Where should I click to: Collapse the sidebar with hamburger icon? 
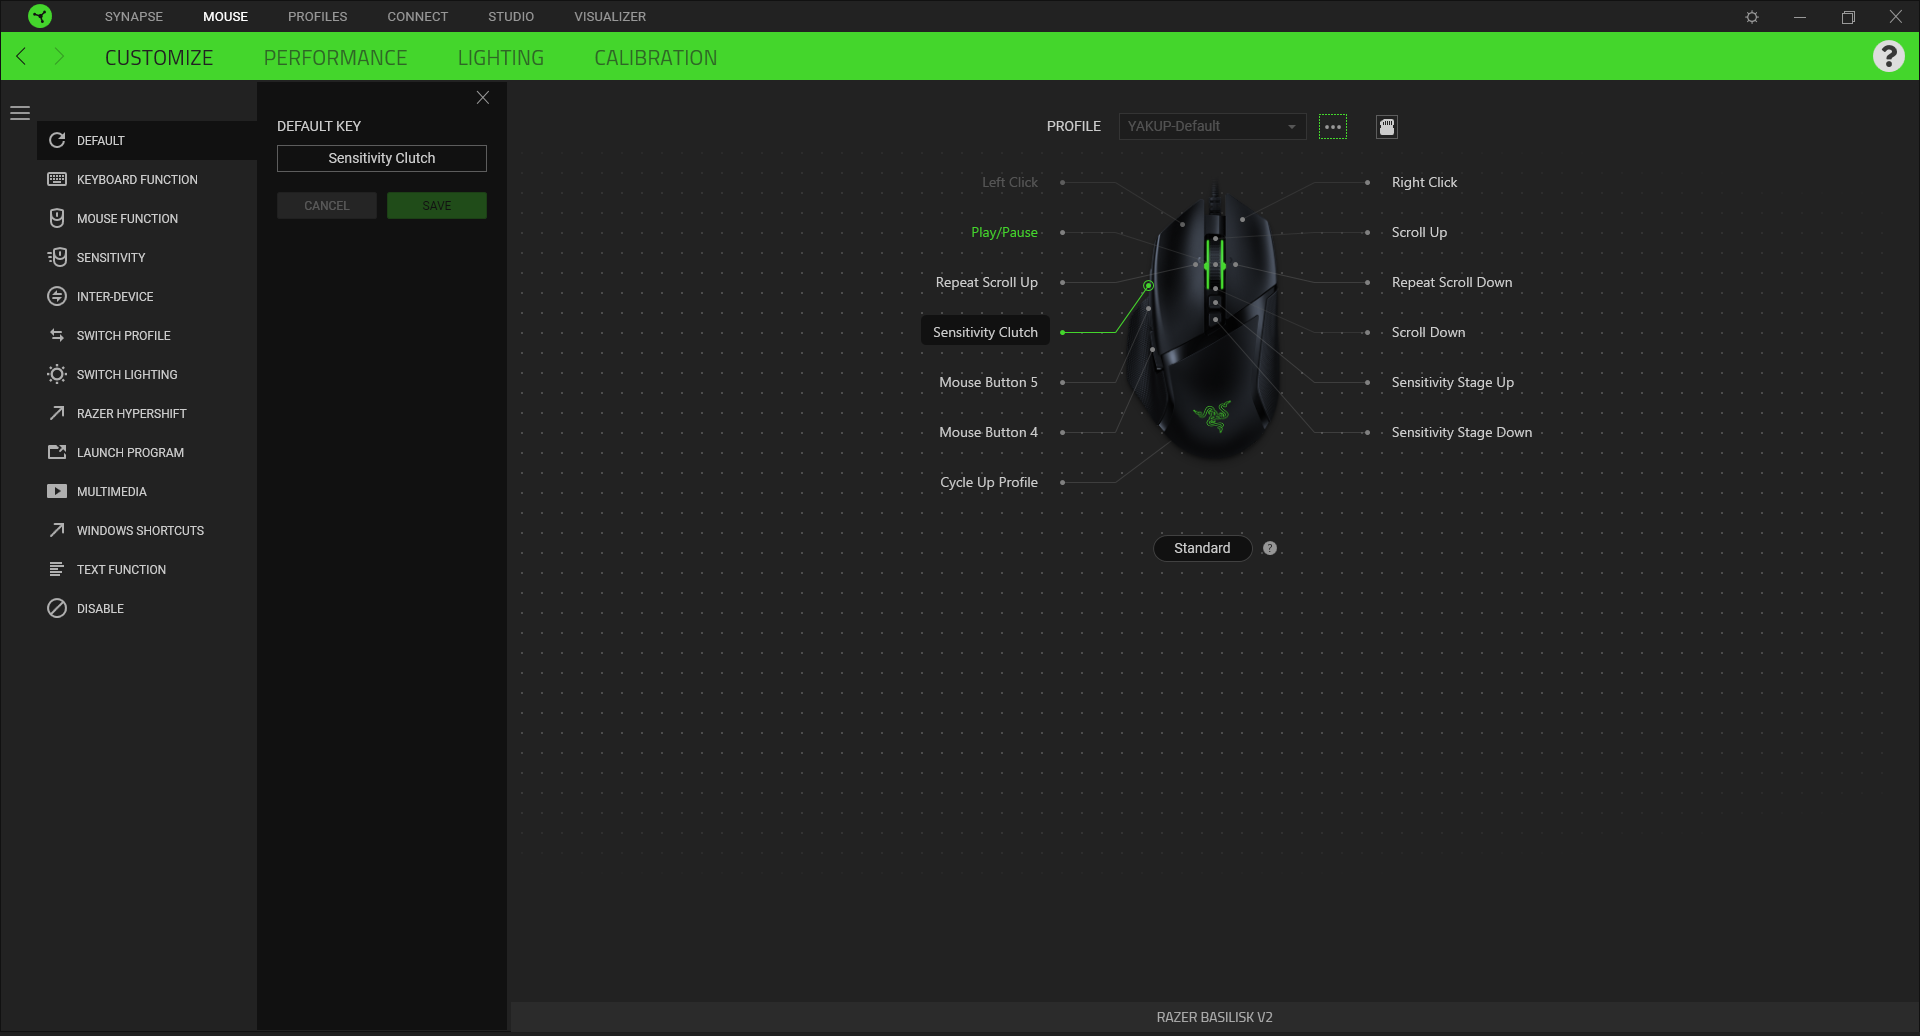click(x=20, y=113)
